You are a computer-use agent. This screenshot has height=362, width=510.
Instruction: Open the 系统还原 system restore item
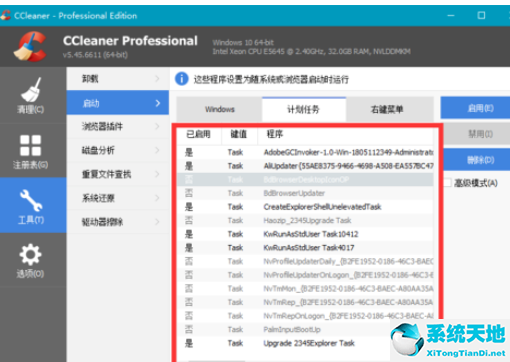tap(118, 198)
